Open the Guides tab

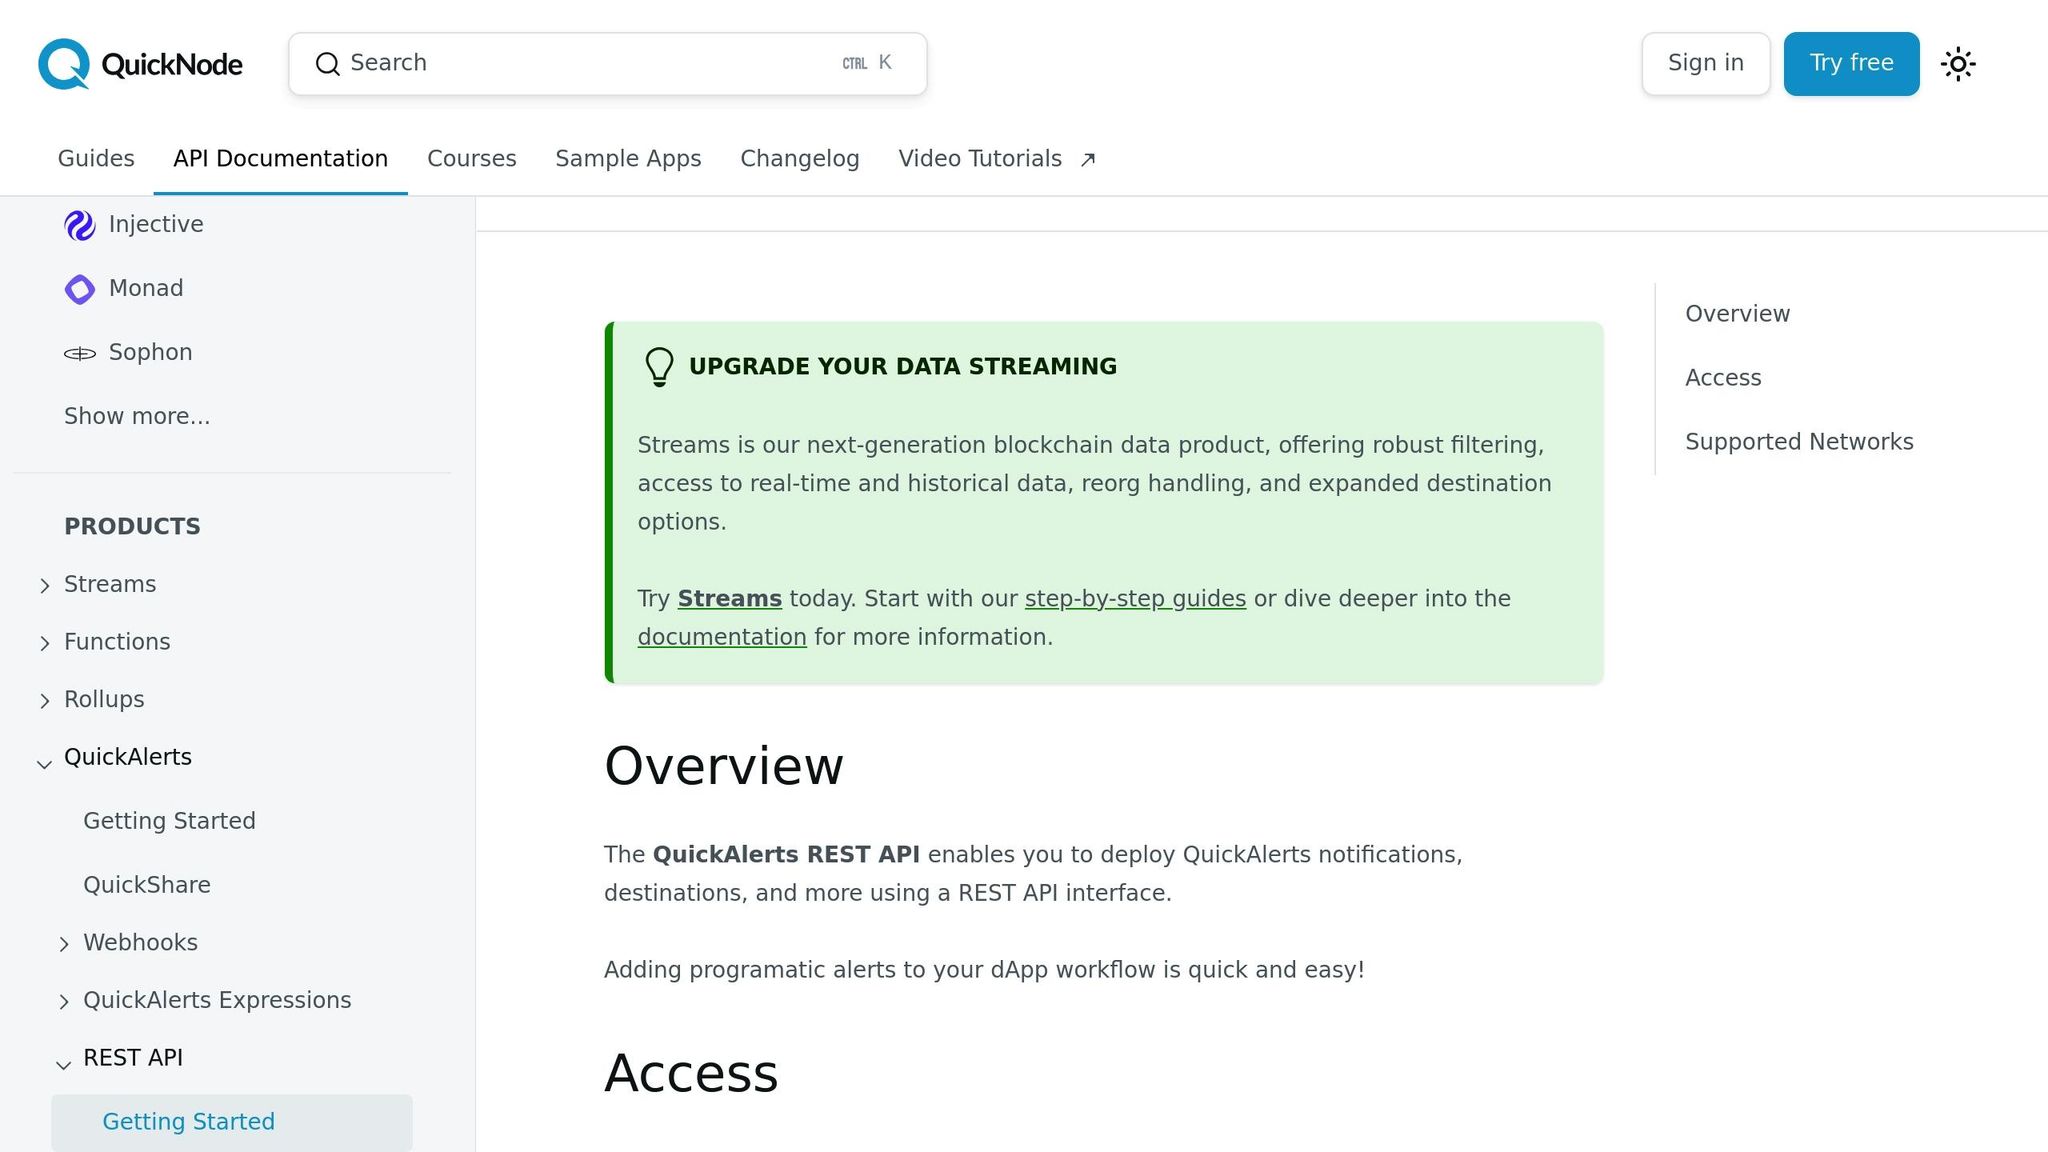(96, 158)
